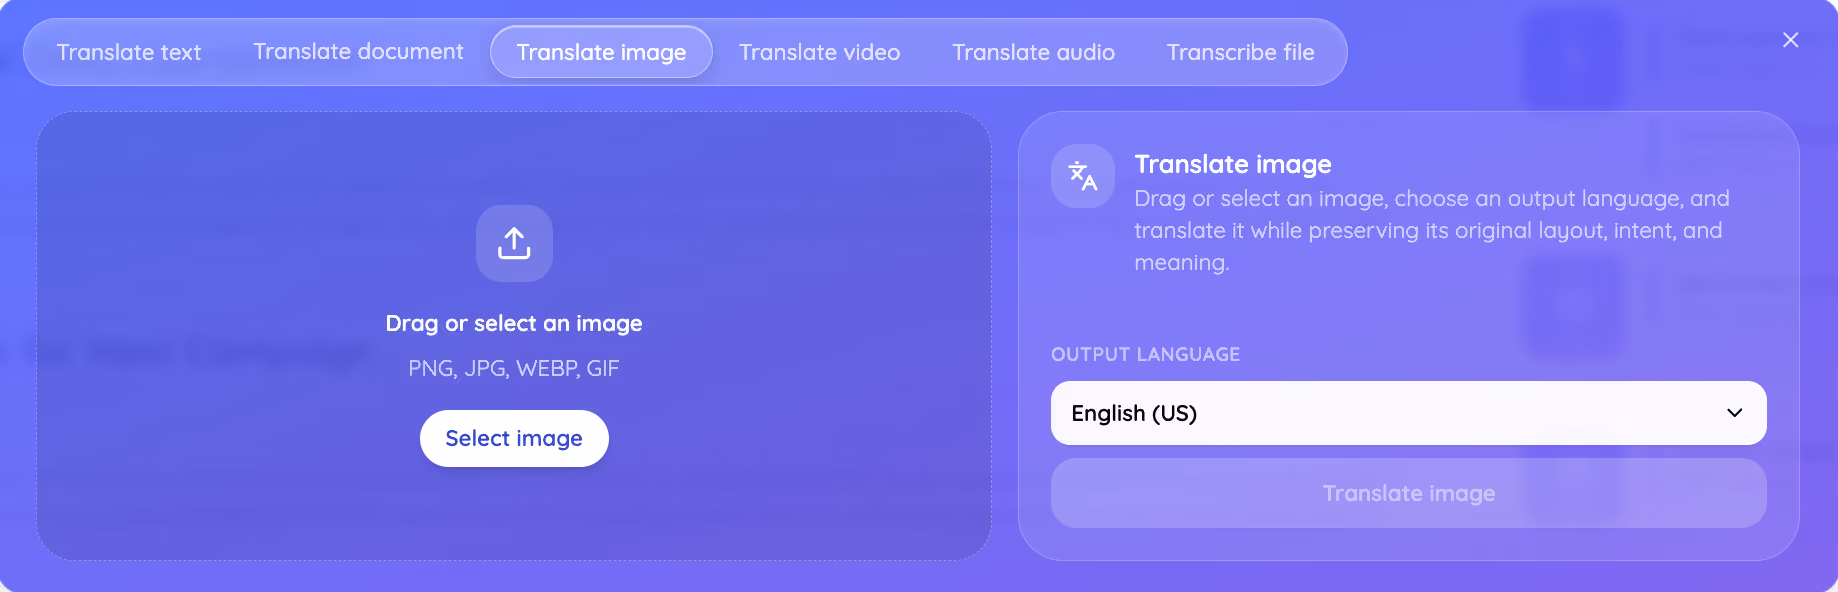Screen dimensions: 1838x592
Task: Click the OUTPUT LANGUAGE label
Action: click(x=1145, y=354)
